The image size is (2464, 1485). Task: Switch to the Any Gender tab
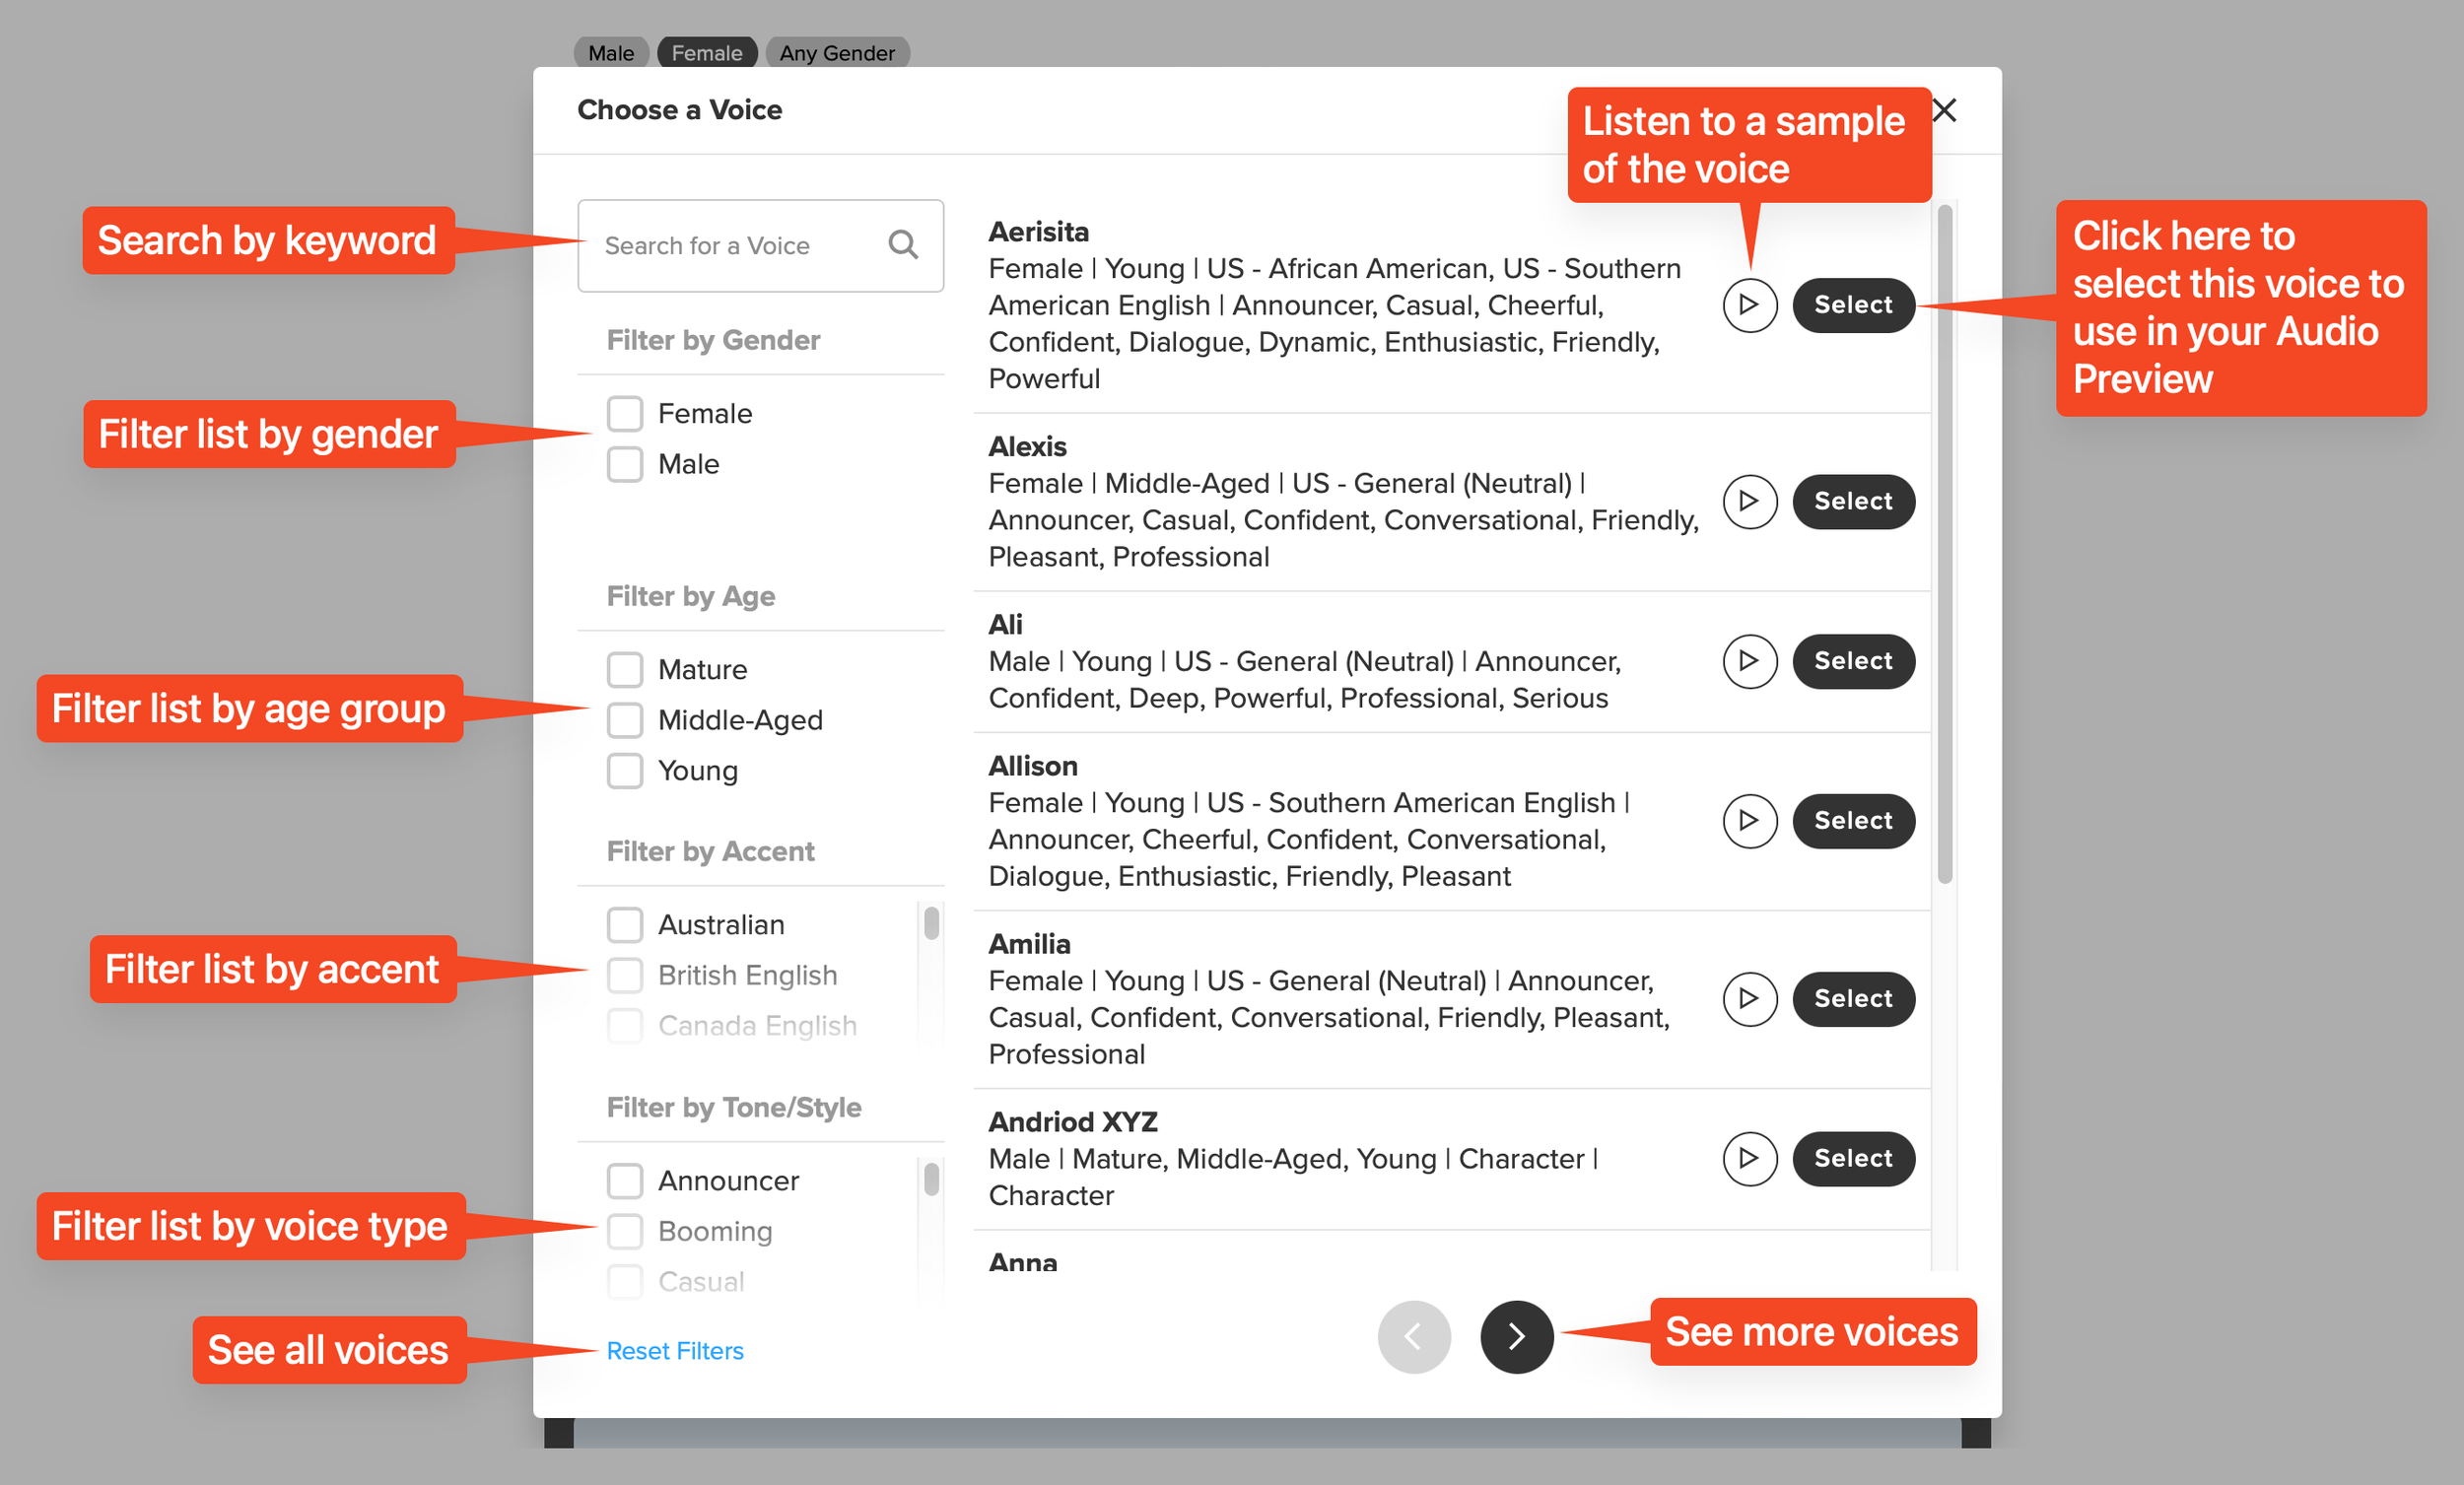(x=837, y=53)
